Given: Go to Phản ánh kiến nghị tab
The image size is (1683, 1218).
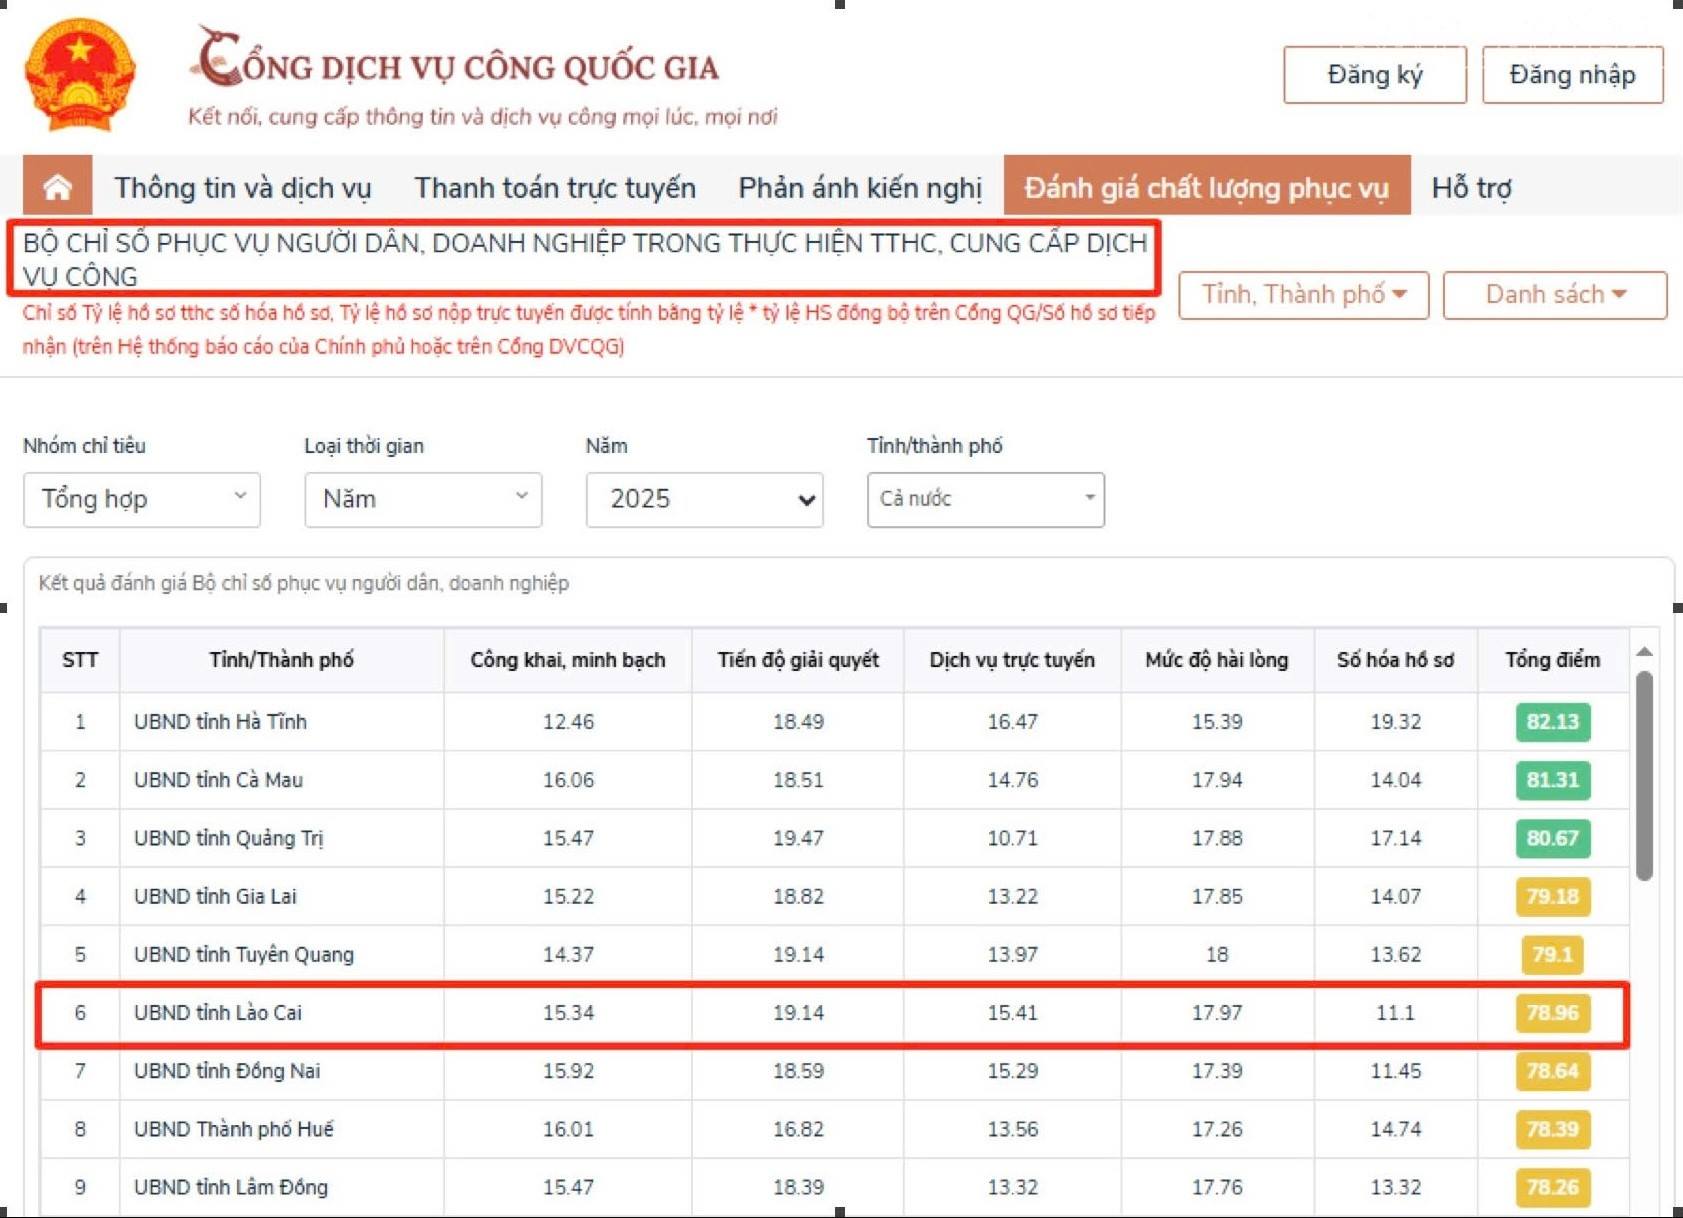Looking at the screenshot, I should pyautogui.click(x=860, y=187).
